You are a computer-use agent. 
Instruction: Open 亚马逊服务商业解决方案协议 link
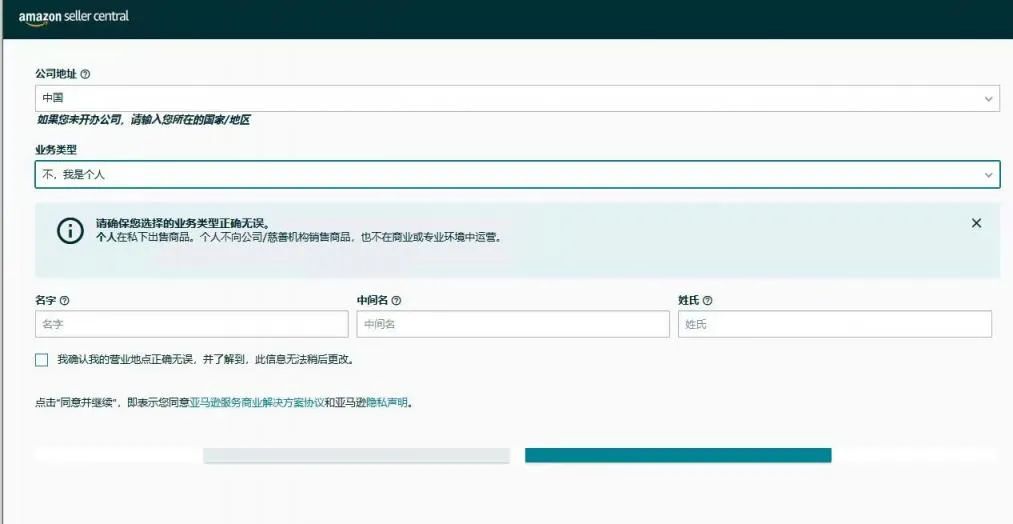[x=257, y=403]
